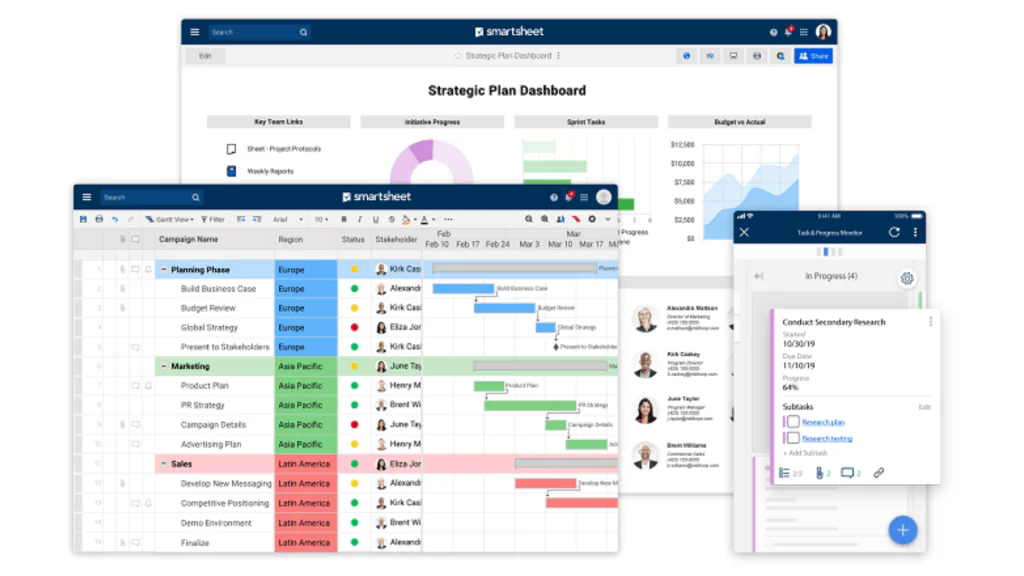The image size is (1024, 576).
Task: Click Help icon in the dashboard window header
Action: tap(773, 32)
